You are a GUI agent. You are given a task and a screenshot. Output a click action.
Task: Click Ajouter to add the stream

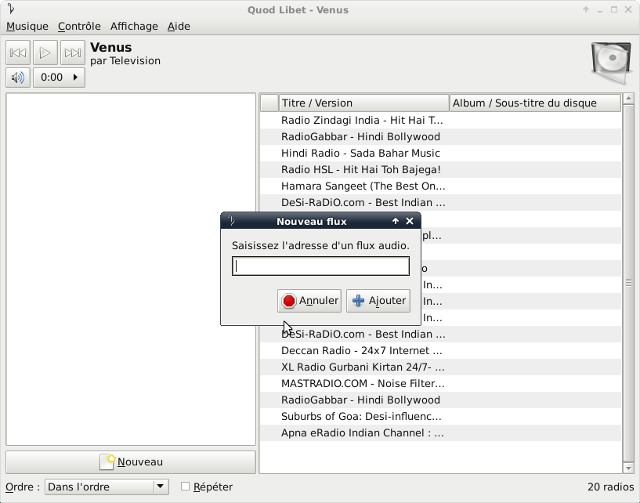378,301
